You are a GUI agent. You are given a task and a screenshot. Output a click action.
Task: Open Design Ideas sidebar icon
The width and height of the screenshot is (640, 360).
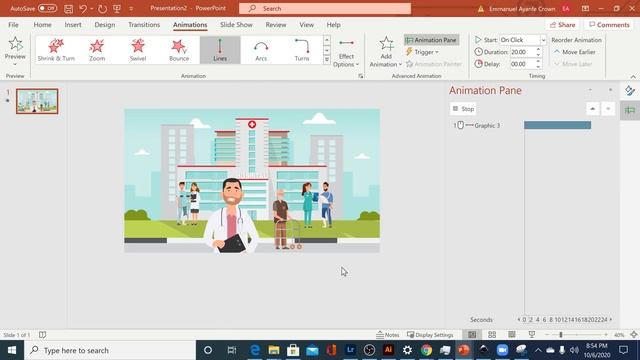(630, 91)
